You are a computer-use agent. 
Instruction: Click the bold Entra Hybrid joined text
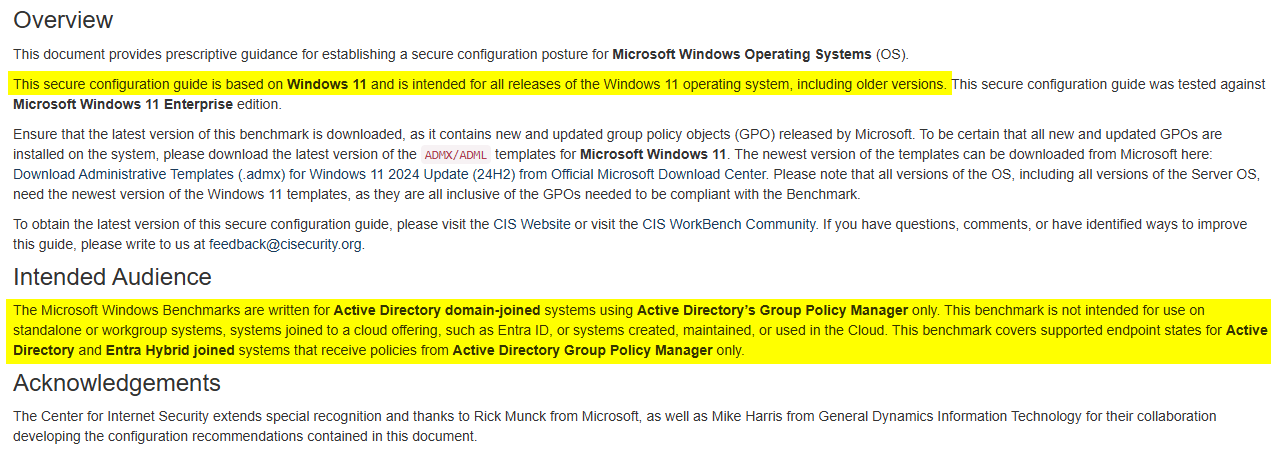click(x=171, y=351)
